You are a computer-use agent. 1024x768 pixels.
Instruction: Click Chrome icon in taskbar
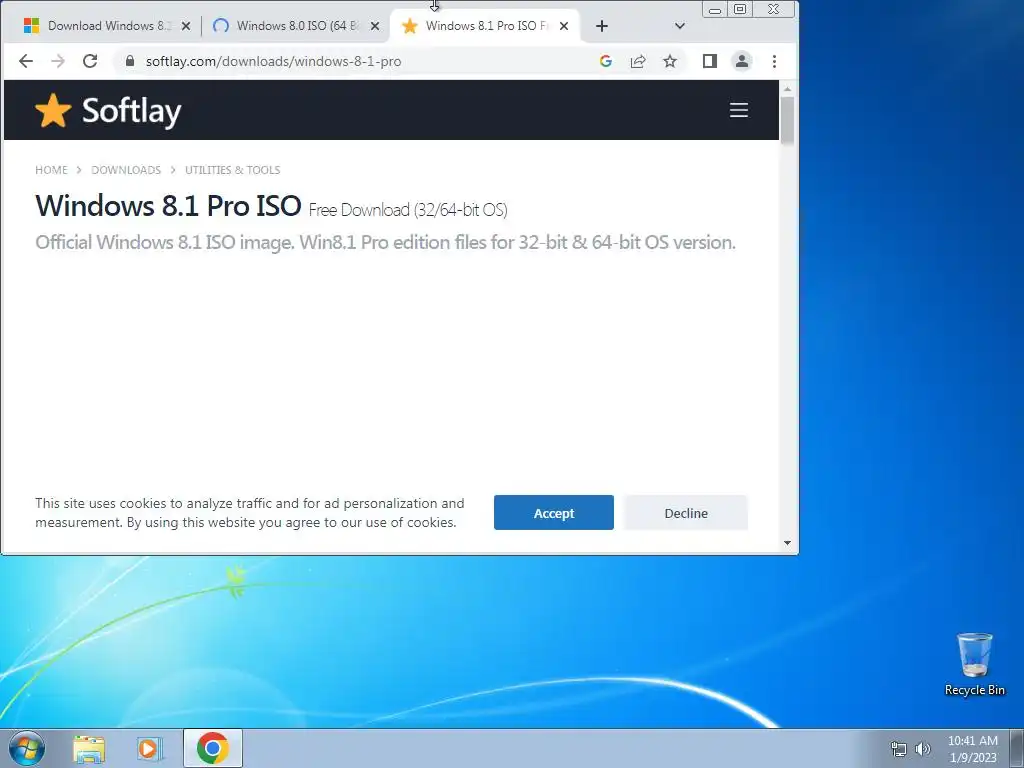(213, 748)
